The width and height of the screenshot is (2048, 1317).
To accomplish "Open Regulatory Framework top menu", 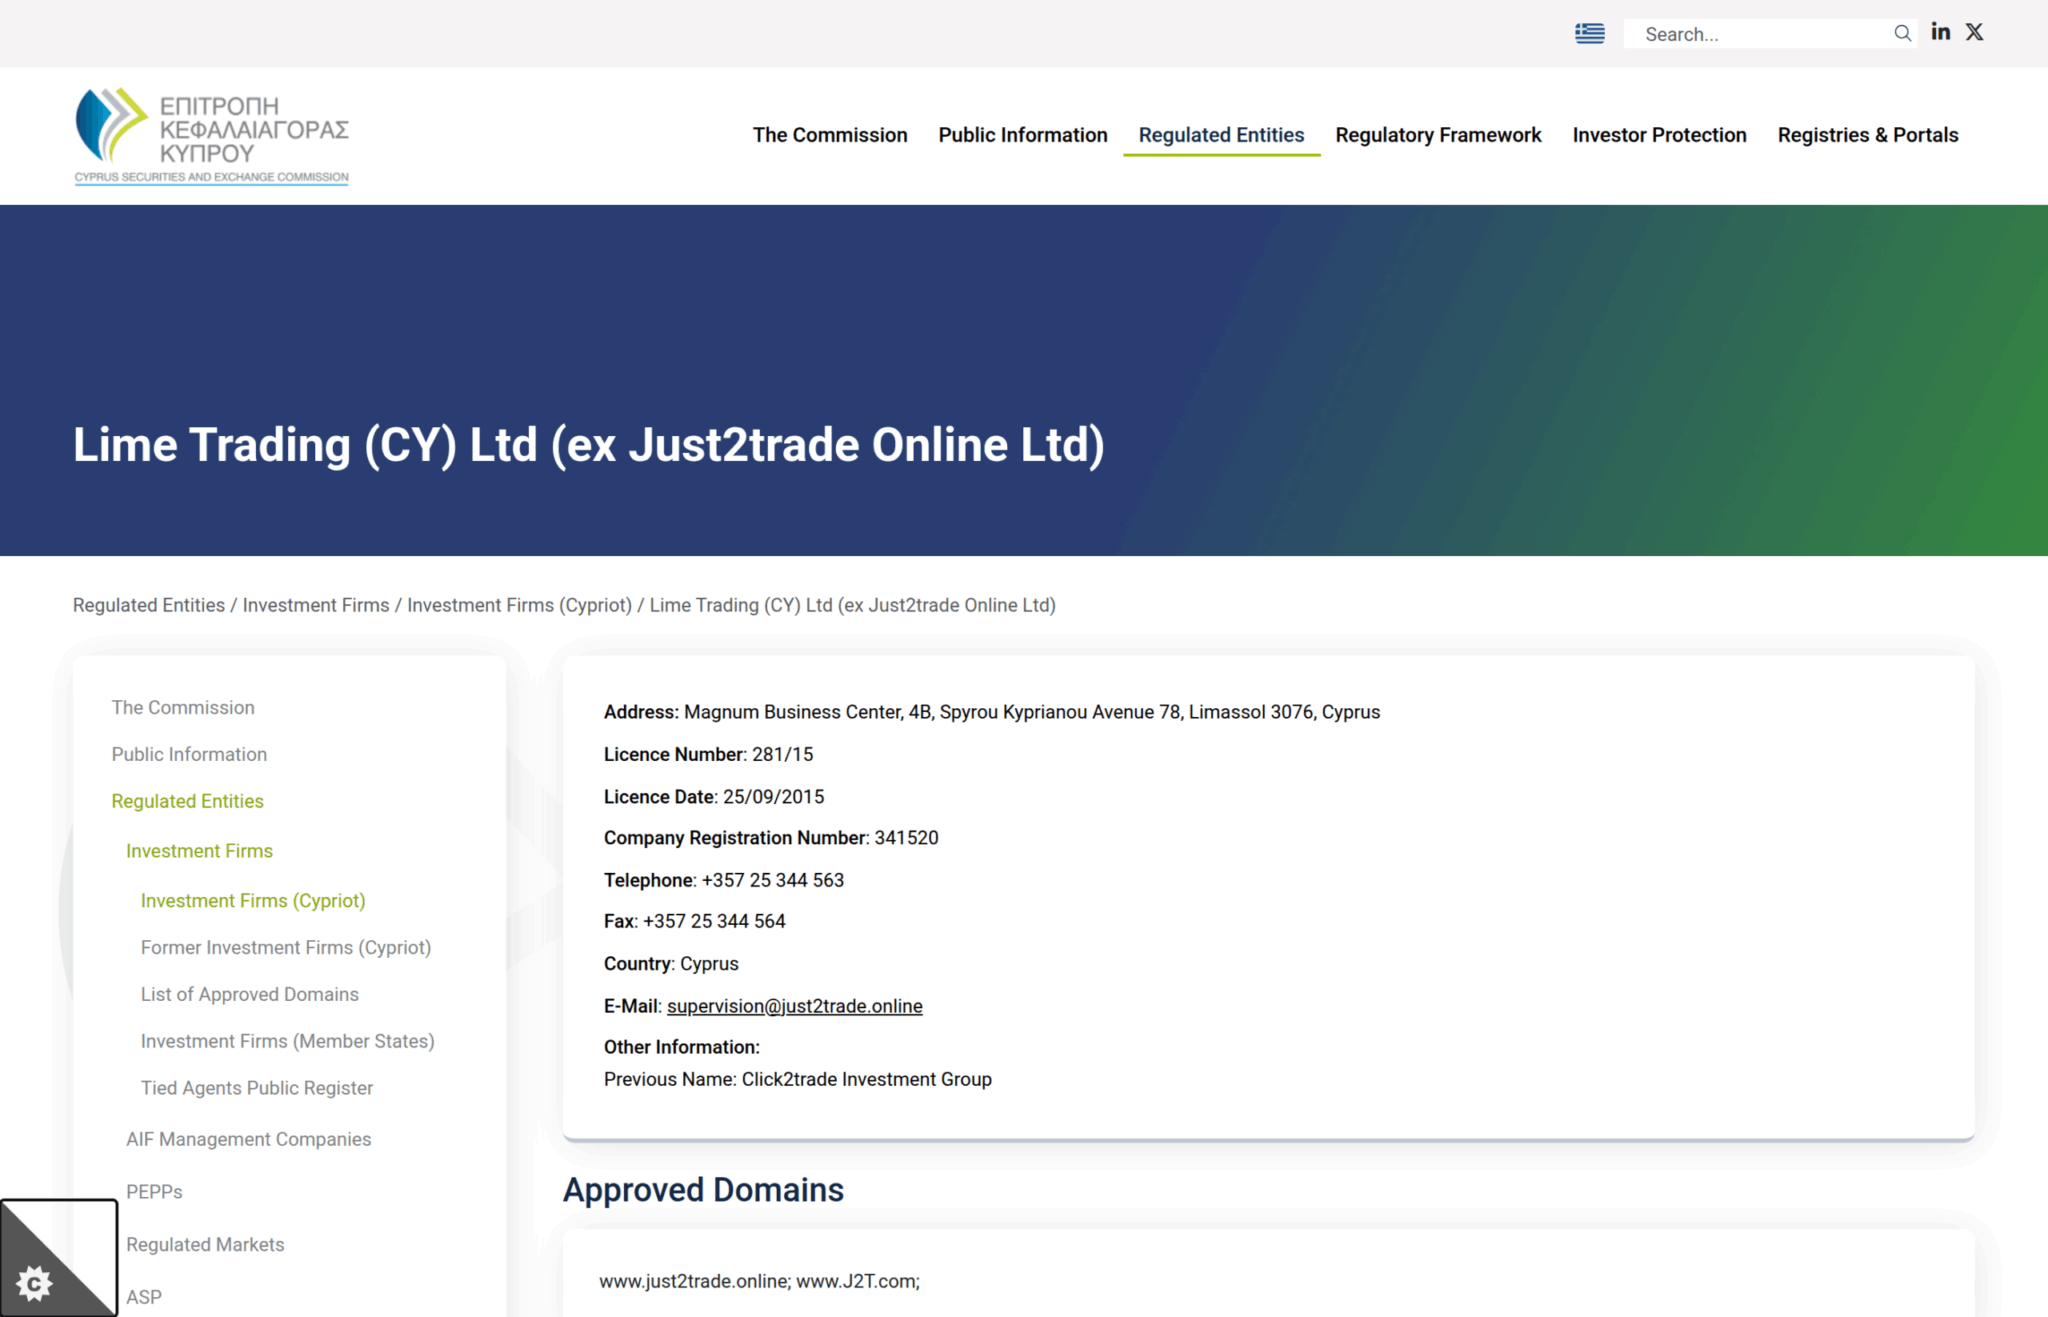I will 1438,135.
